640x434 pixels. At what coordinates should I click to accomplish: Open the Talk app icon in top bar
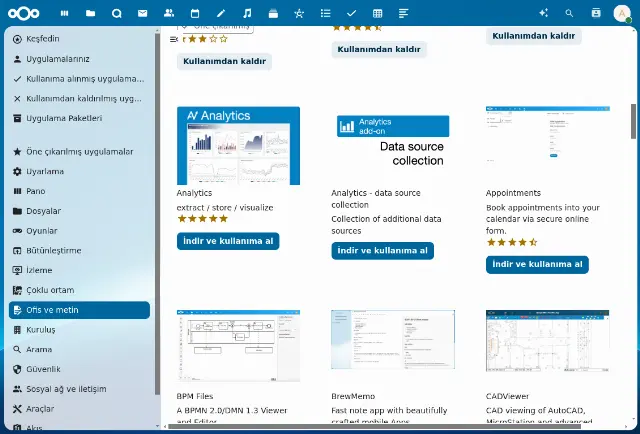pos(117,13)
